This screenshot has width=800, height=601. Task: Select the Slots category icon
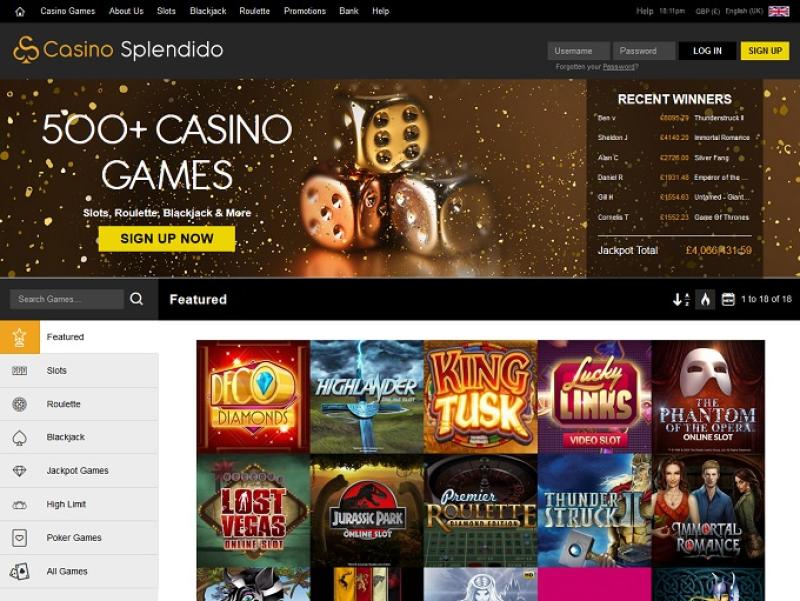19,371
